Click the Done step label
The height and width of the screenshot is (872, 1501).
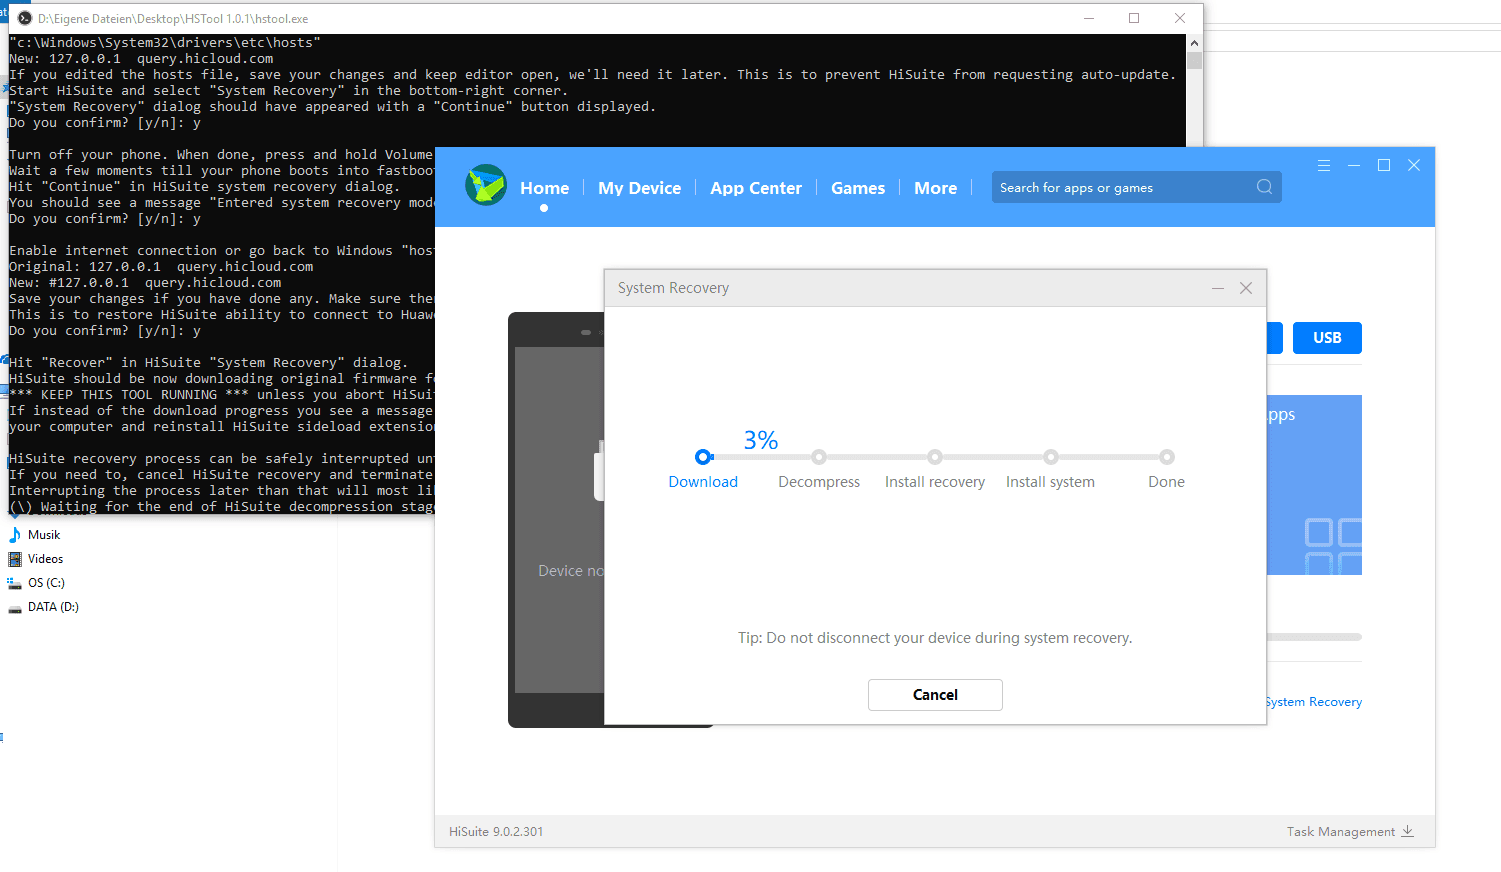(x=1166, y=482)
